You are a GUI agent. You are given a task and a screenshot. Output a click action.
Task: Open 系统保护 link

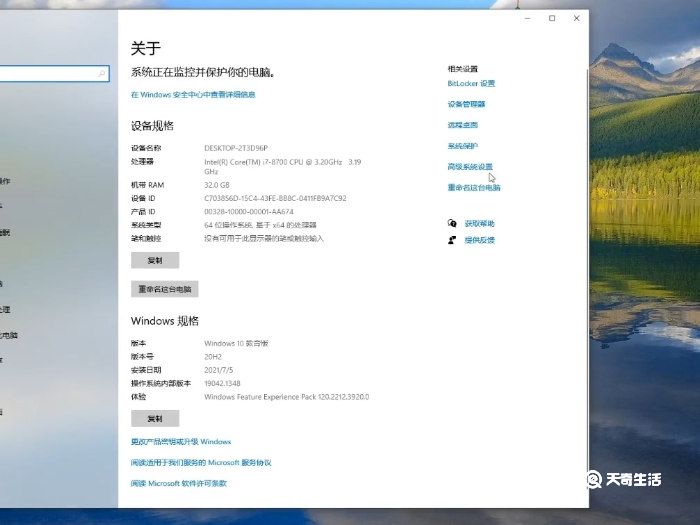[462, 146]
